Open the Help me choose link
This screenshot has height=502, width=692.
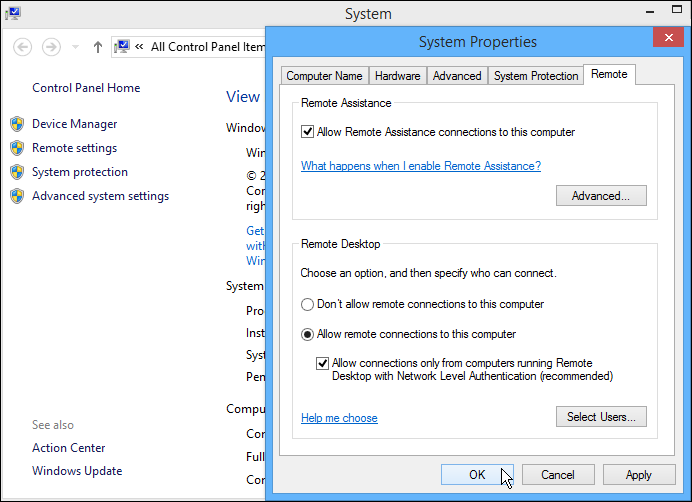[x=339, y=418]
